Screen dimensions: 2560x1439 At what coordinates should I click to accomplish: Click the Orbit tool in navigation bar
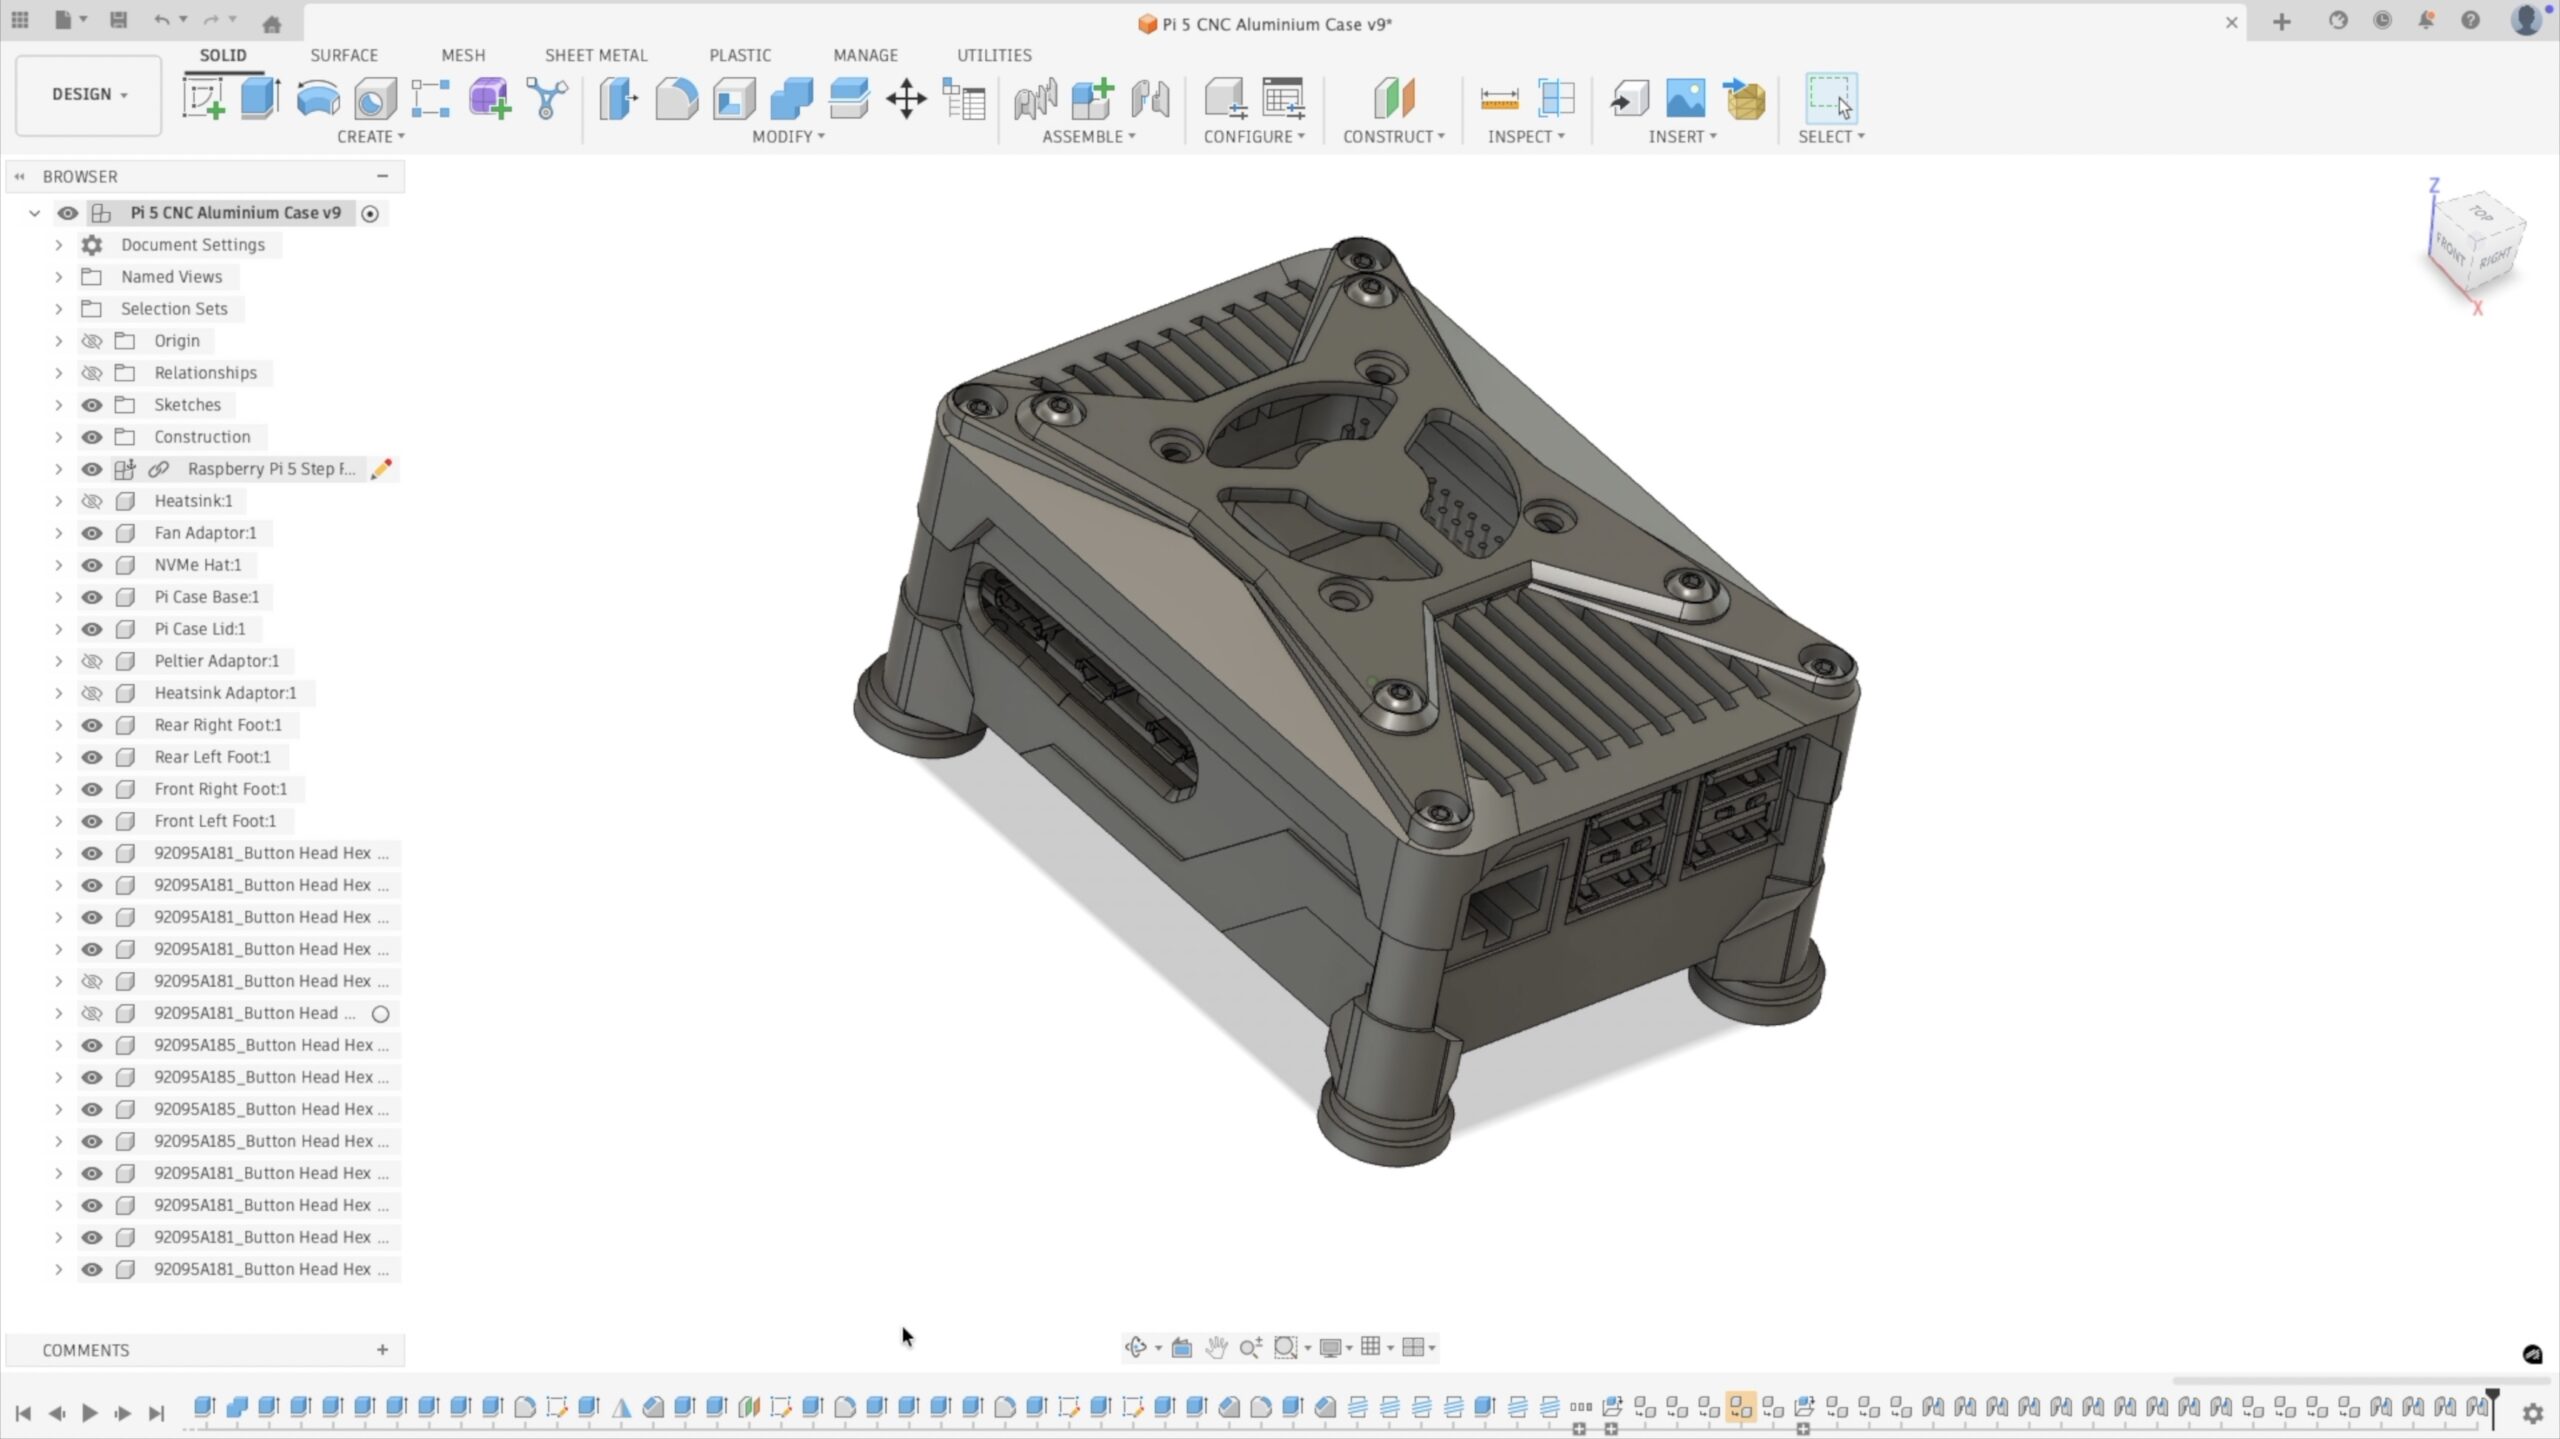(1135, 1347)
